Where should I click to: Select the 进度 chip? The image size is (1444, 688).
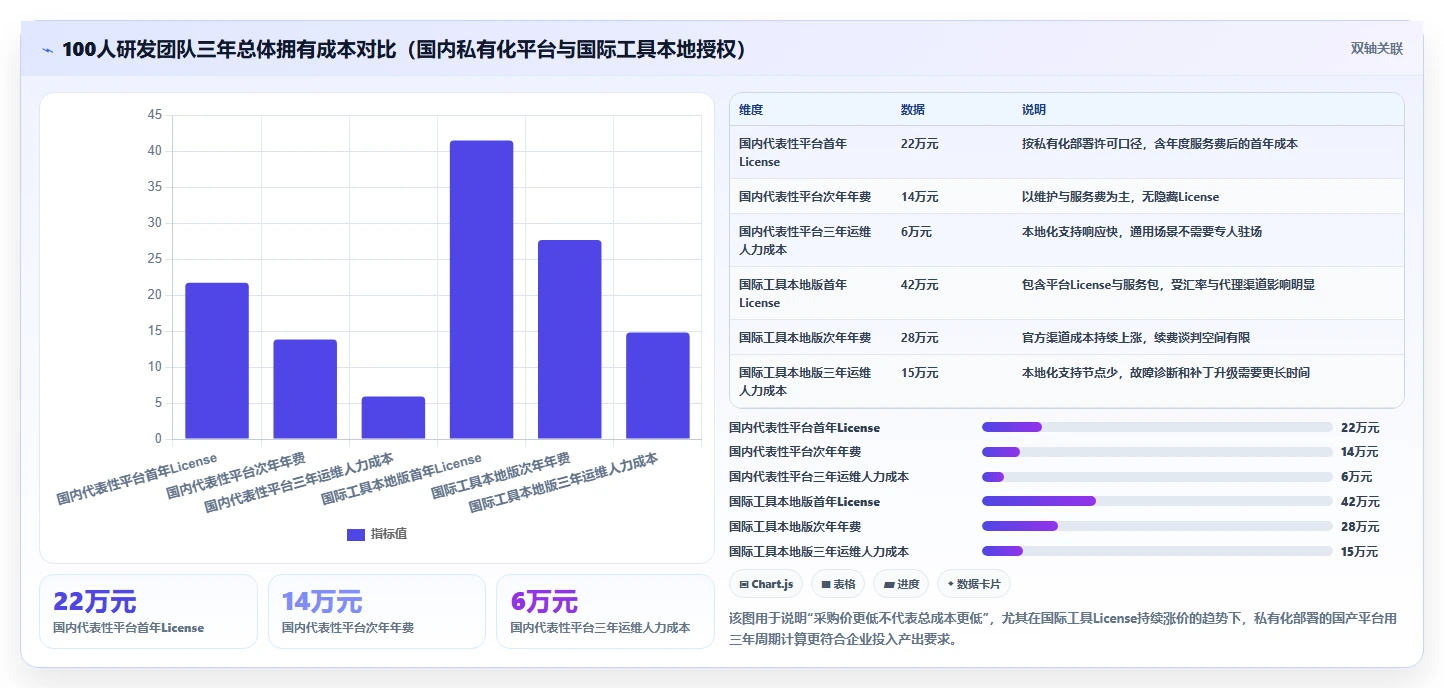coord(901,584)
